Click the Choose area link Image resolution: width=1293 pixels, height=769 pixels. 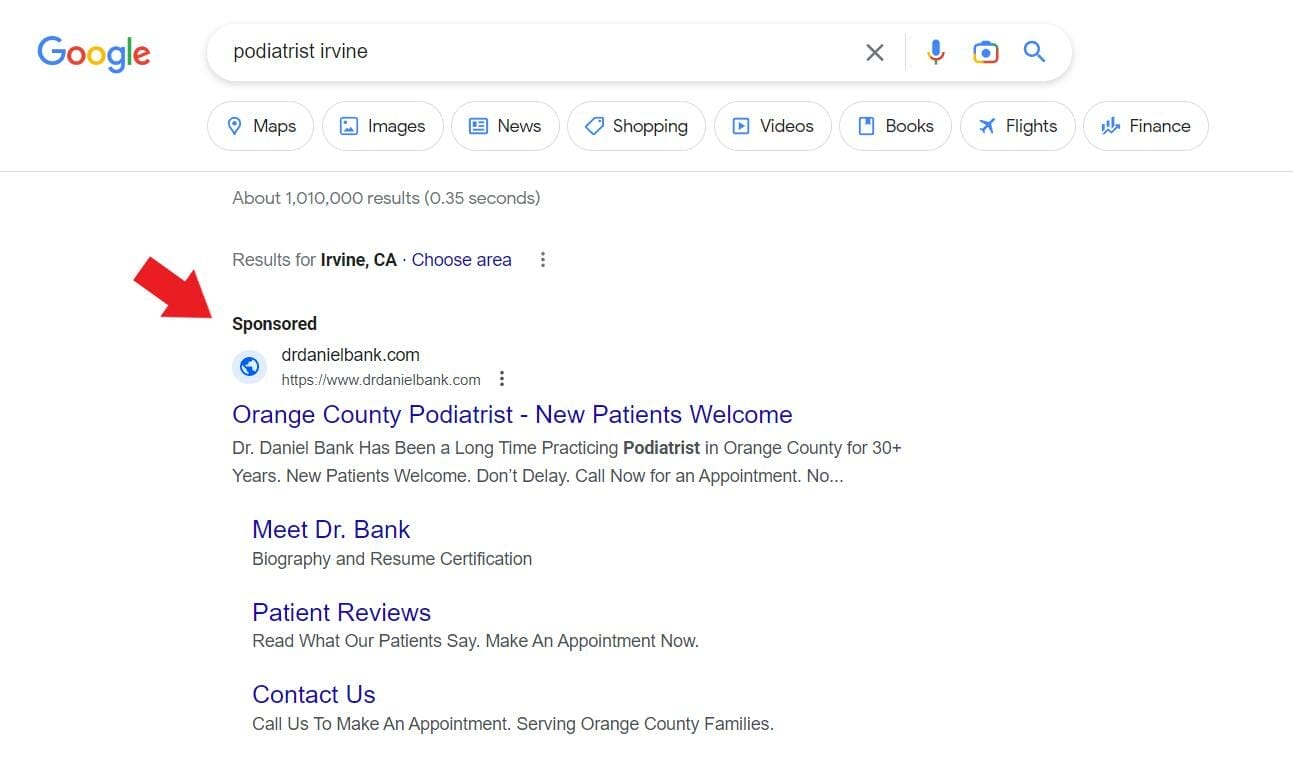[461, 259]
